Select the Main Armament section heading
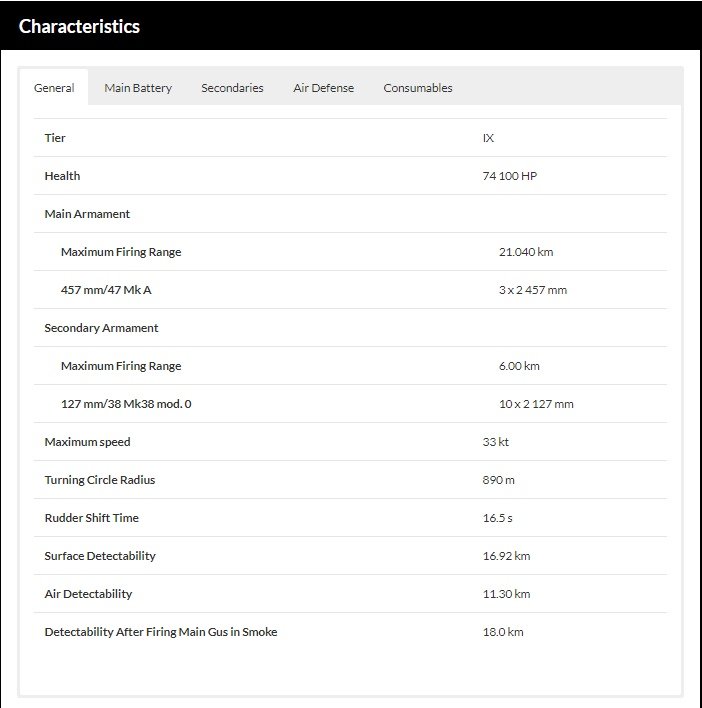702x708 pixels. 87,214
